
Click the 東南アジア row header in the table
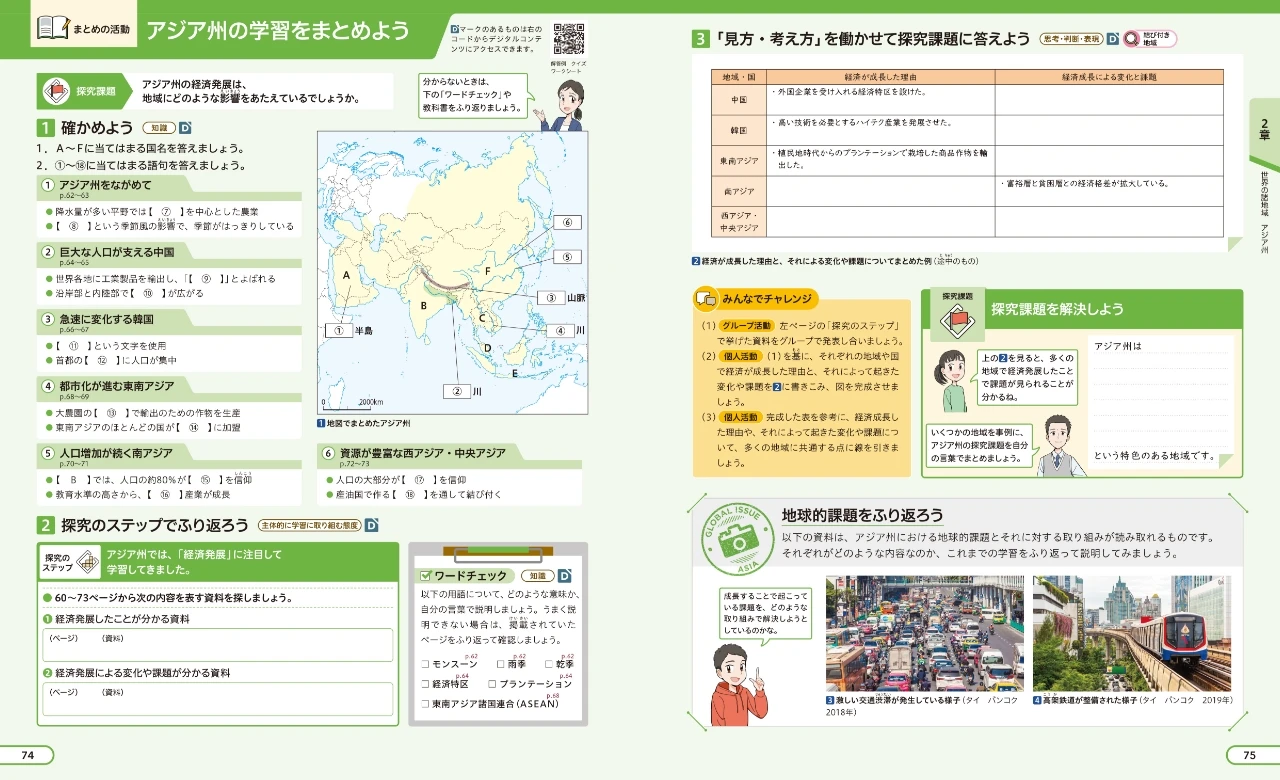point(739,161)
